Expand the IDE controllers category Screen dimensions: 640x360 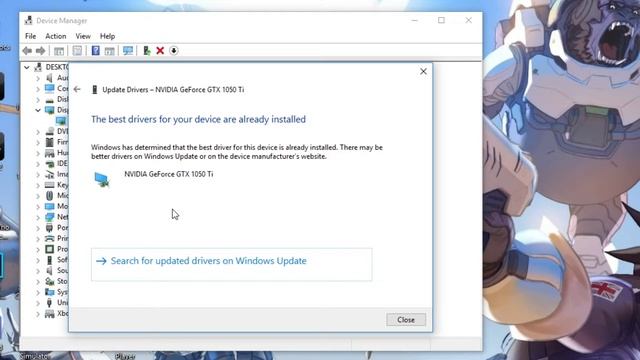click(x=38, y=164)
